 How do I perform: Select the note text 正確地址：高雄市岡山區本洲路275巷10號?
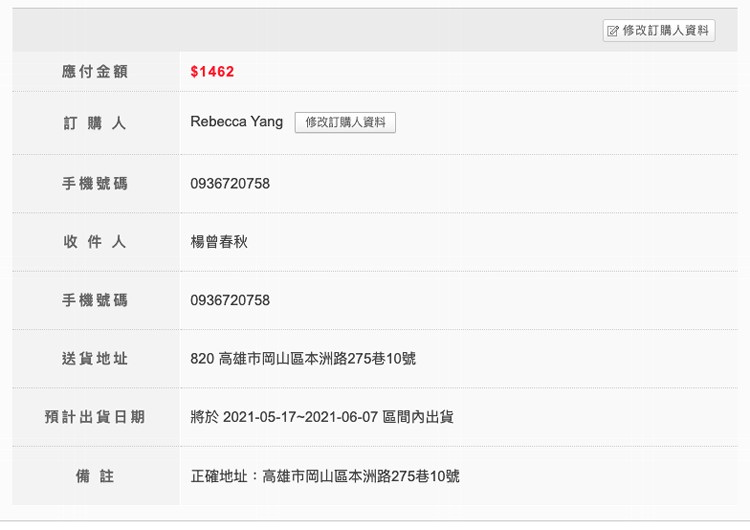pos(325,476)
